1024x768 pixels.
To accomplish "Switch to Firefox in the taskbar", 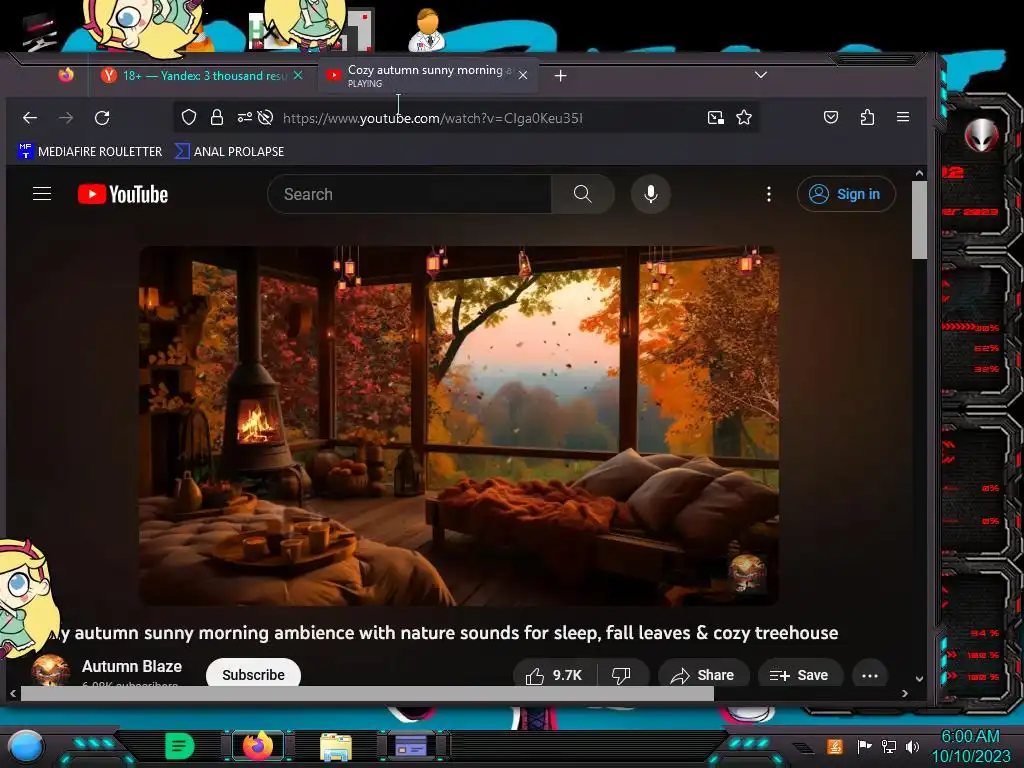I will click(258, 746).
